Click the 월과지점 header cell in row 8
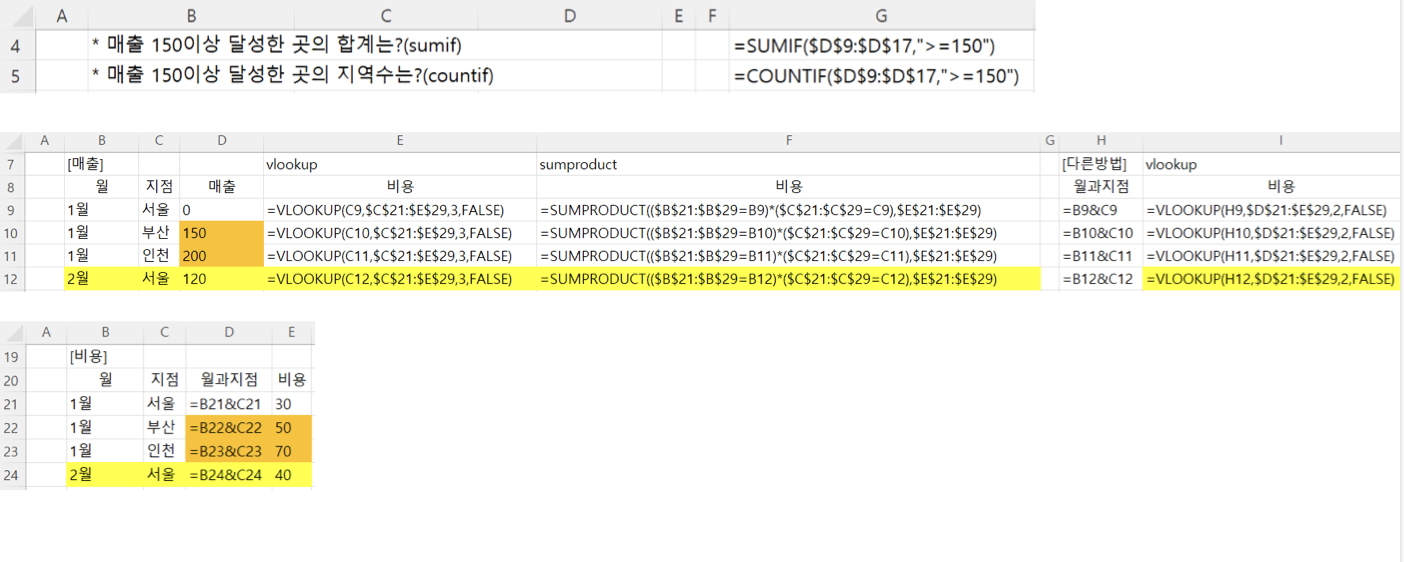This screenshot has height=562, width=1404. point(1101,186)
